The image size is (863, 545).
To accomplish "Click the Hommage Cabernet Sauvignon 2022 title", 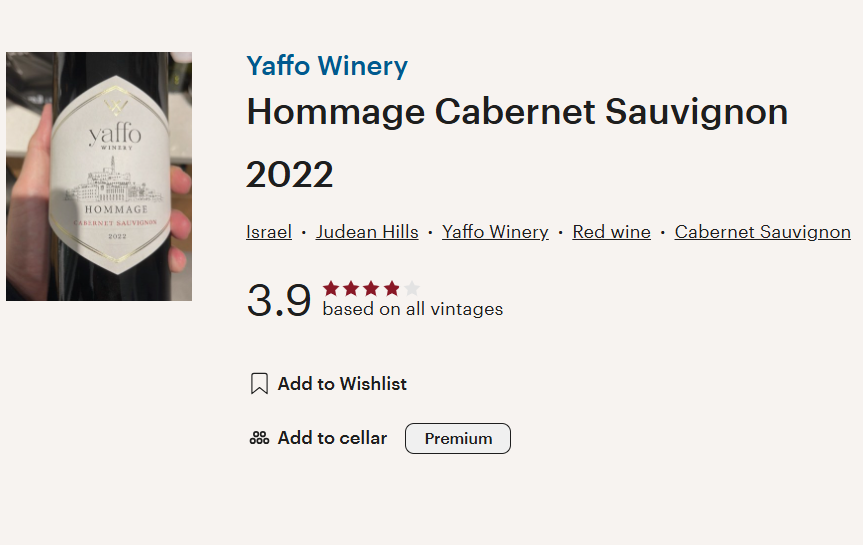I will click(x=517, y=113).
